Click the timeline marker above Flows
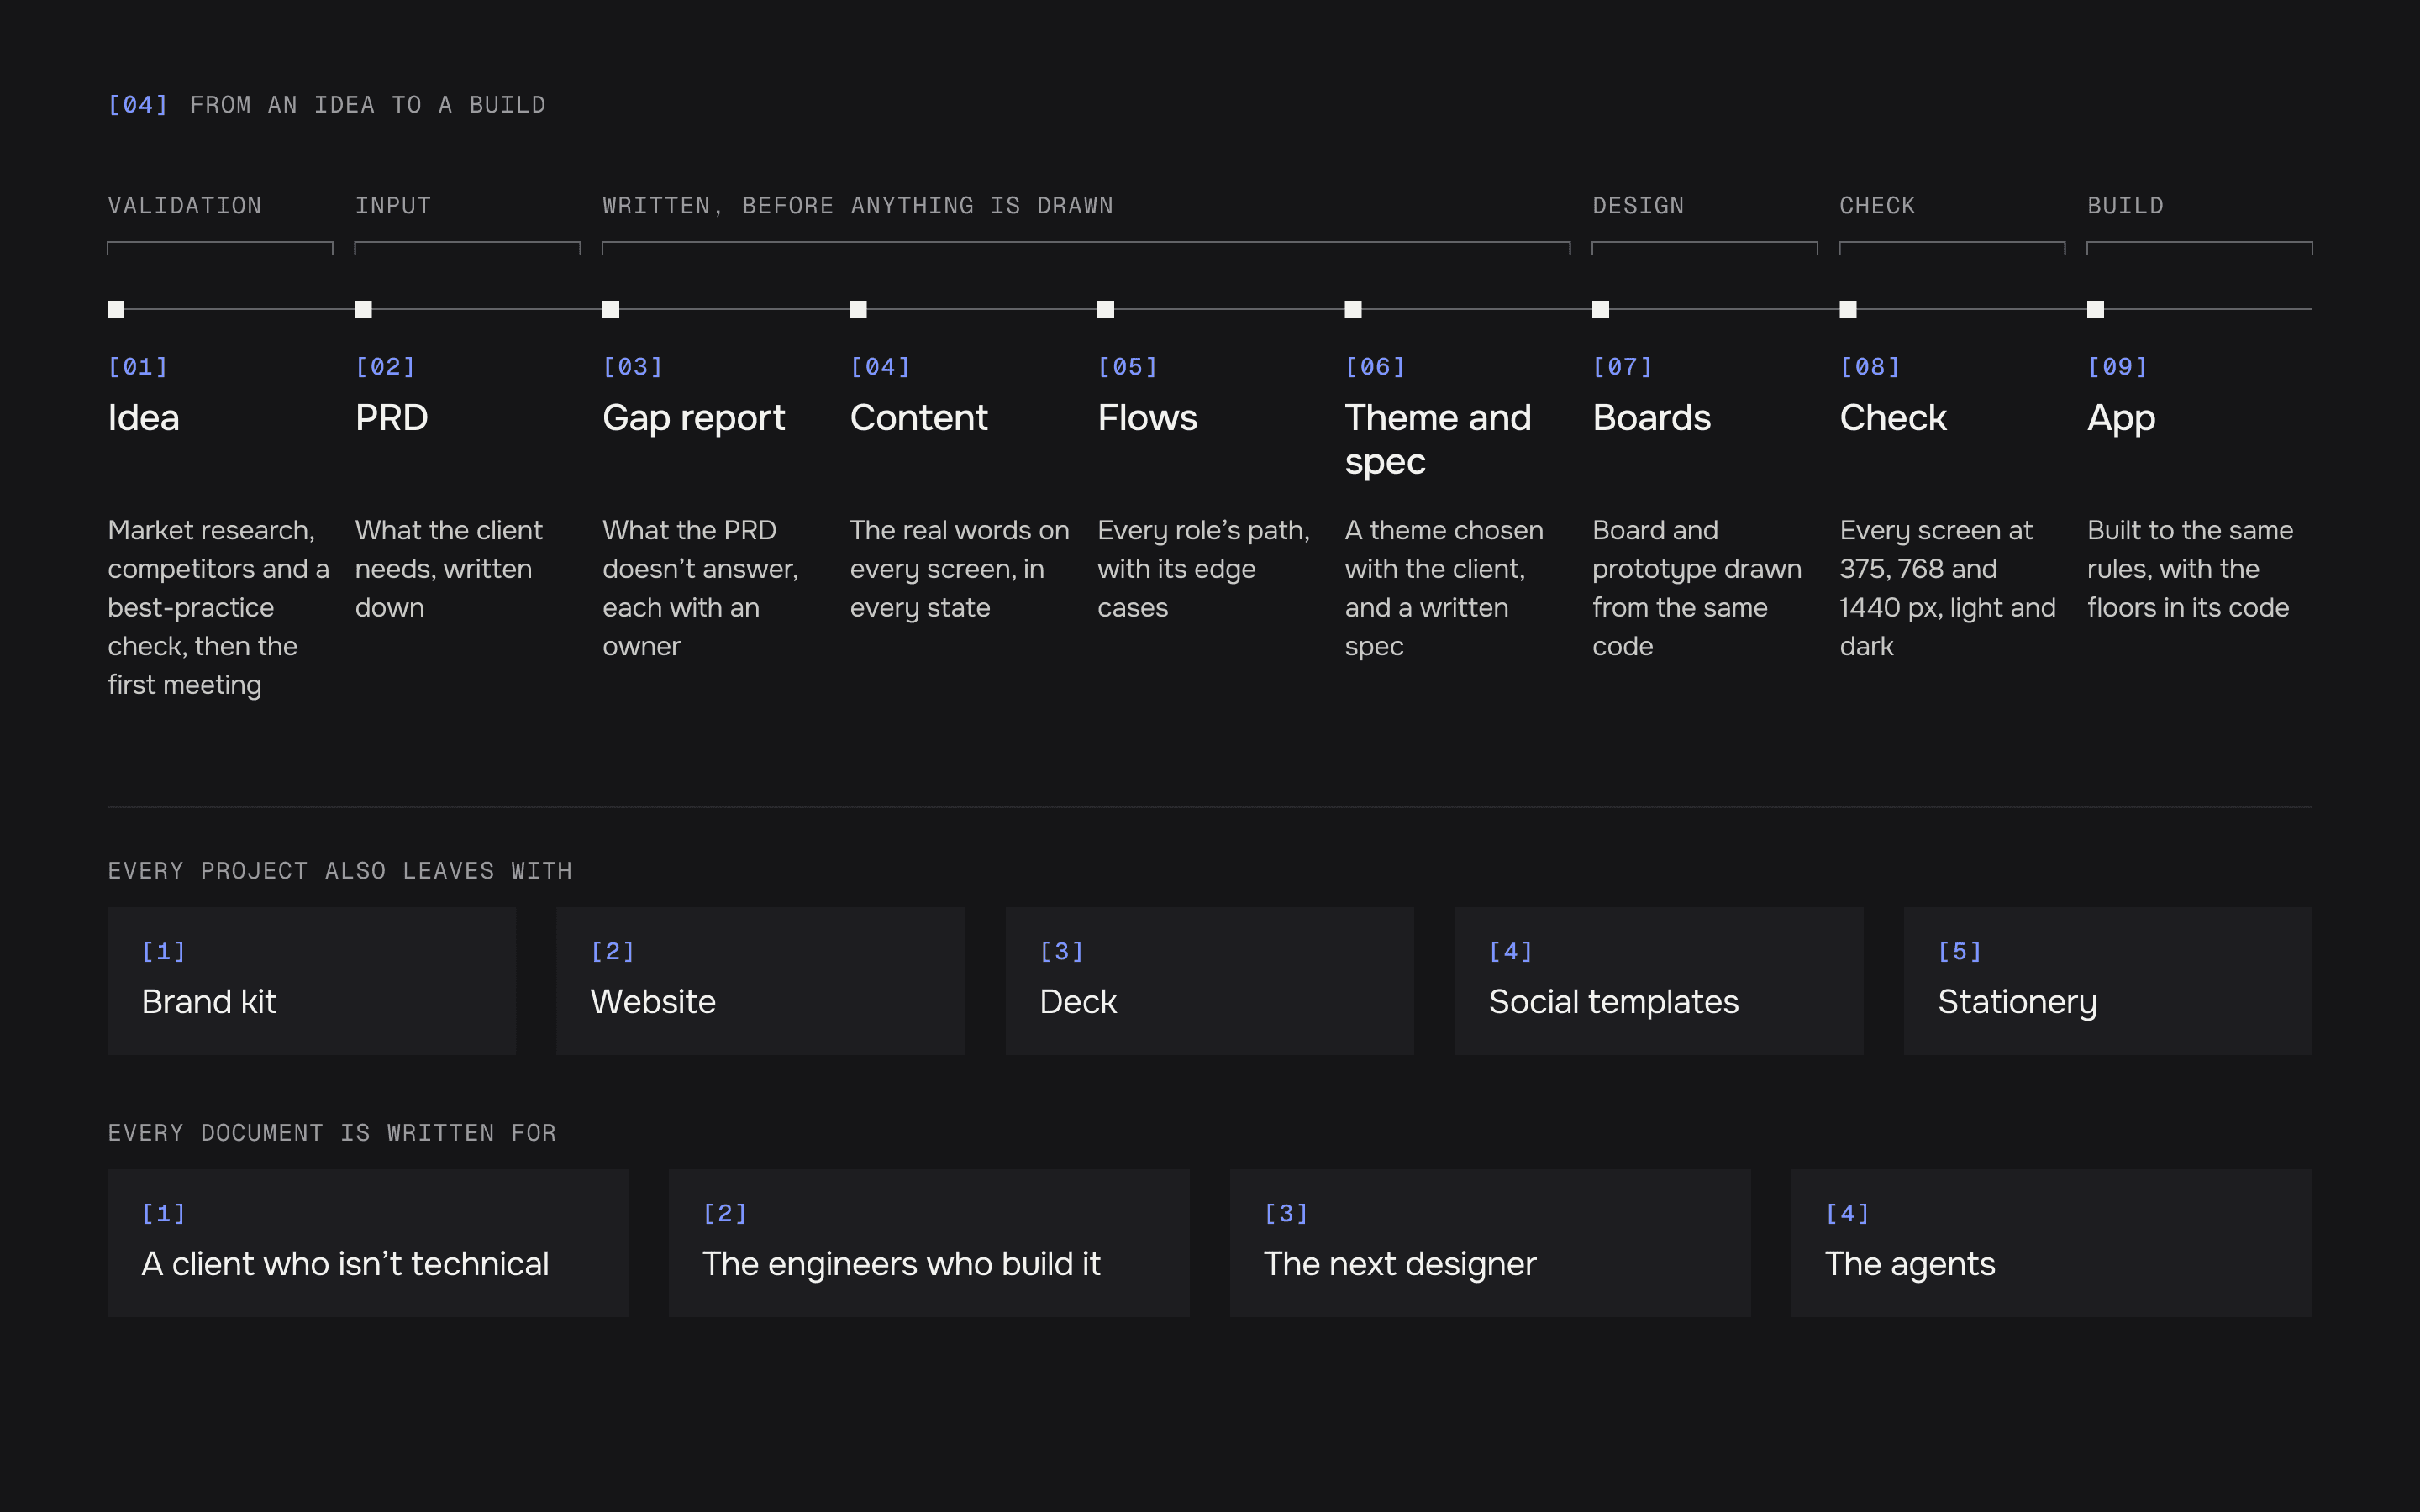This screenshot has height=1512, width=2420. point(1106,309)
